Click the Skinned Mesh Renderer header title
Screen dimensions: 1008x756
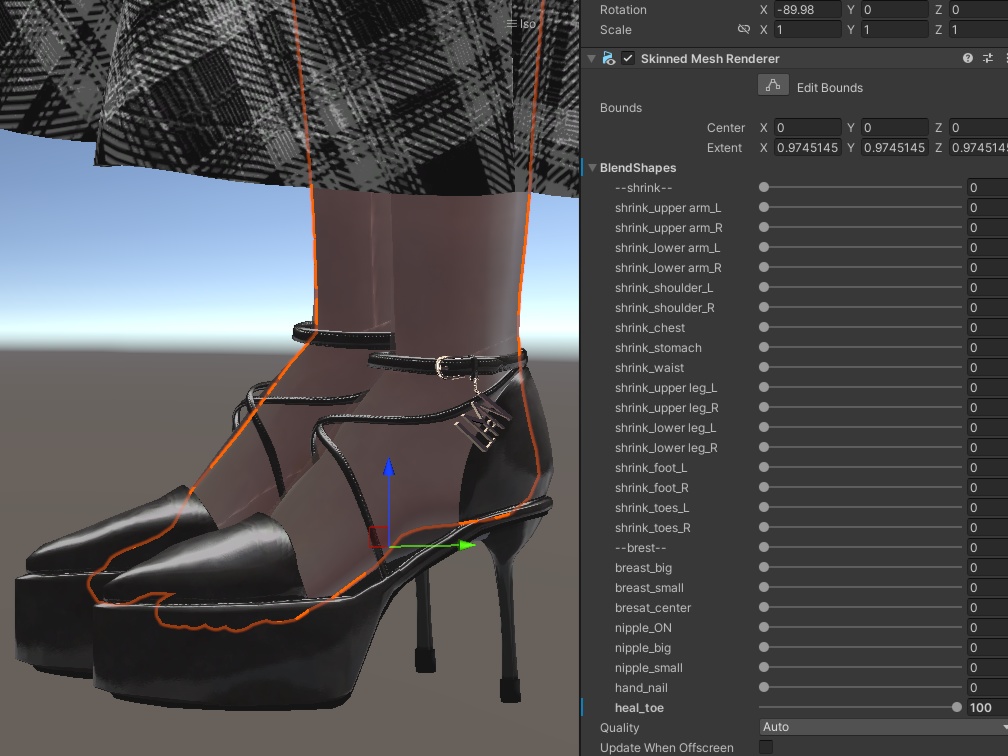coord(710,59)
